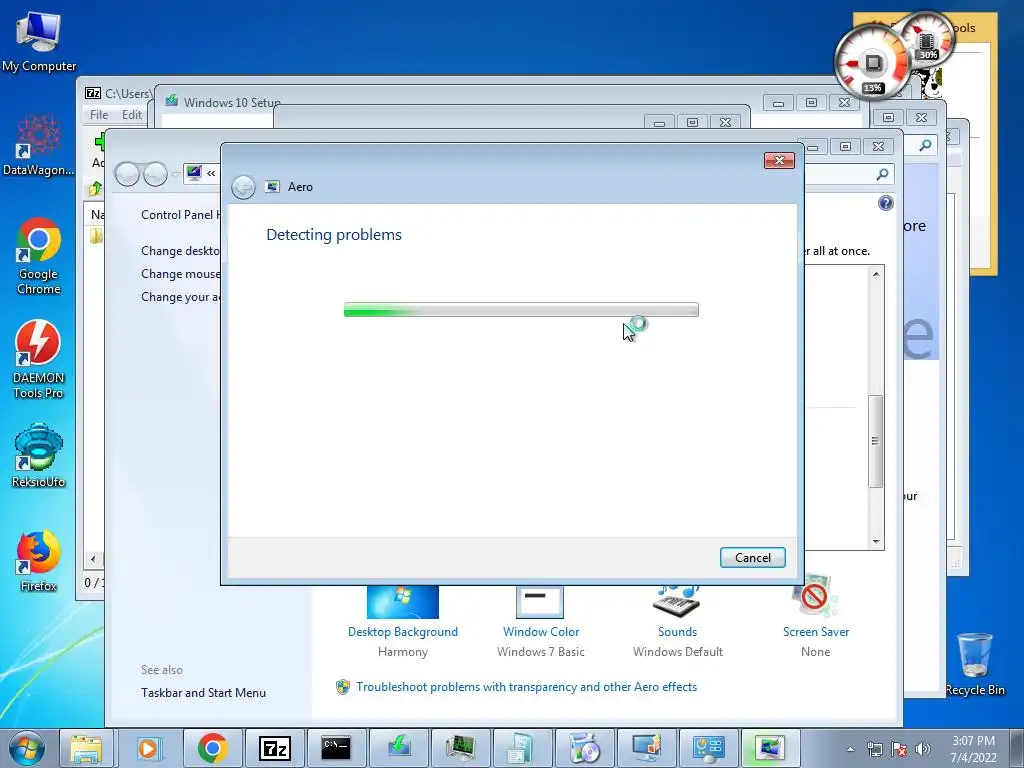Open Google Chrome desktop shortcut
The image size is (1024, 768).
click(39, 256)
